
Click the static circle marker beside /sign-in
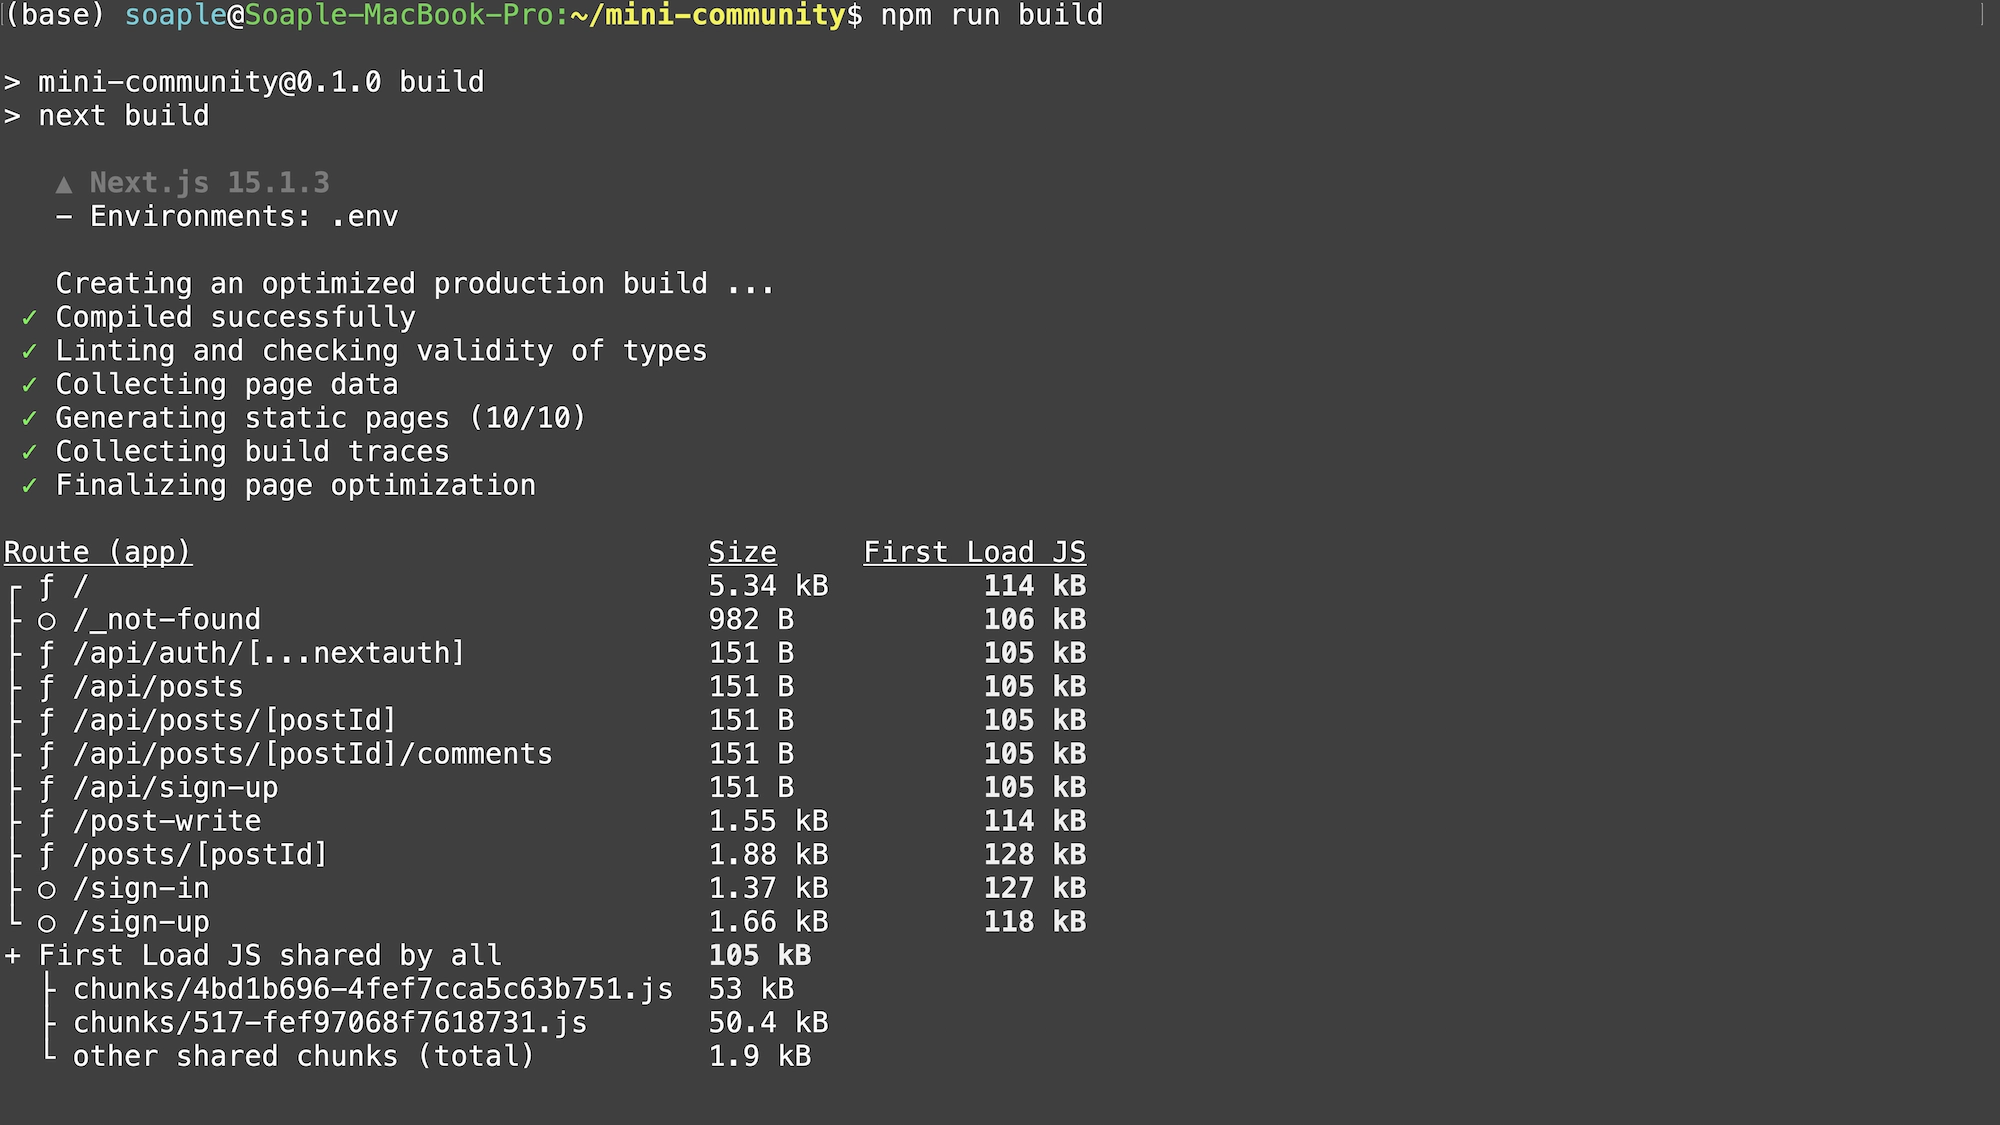(47, 889)
